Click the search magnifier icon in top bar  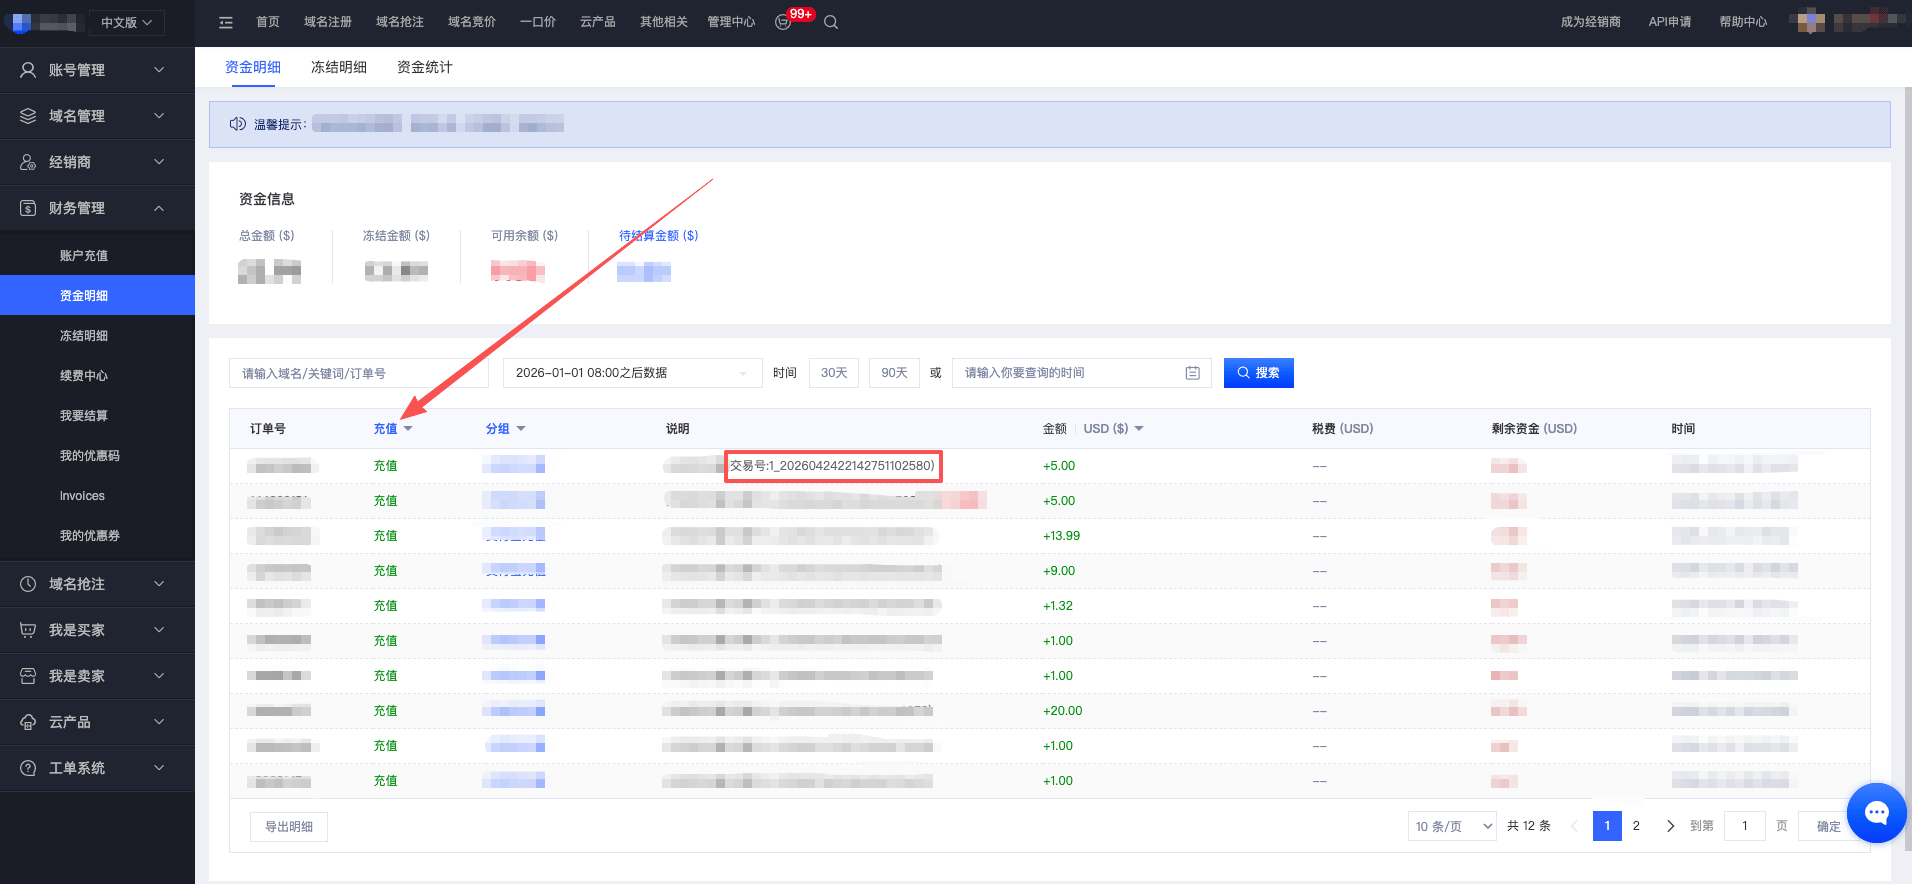coord(831,22)
